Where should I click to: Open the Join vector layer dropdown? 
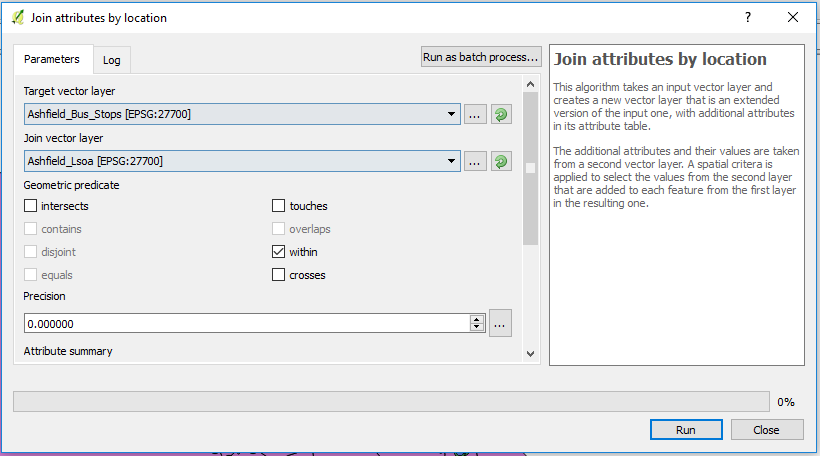point(242,161)
